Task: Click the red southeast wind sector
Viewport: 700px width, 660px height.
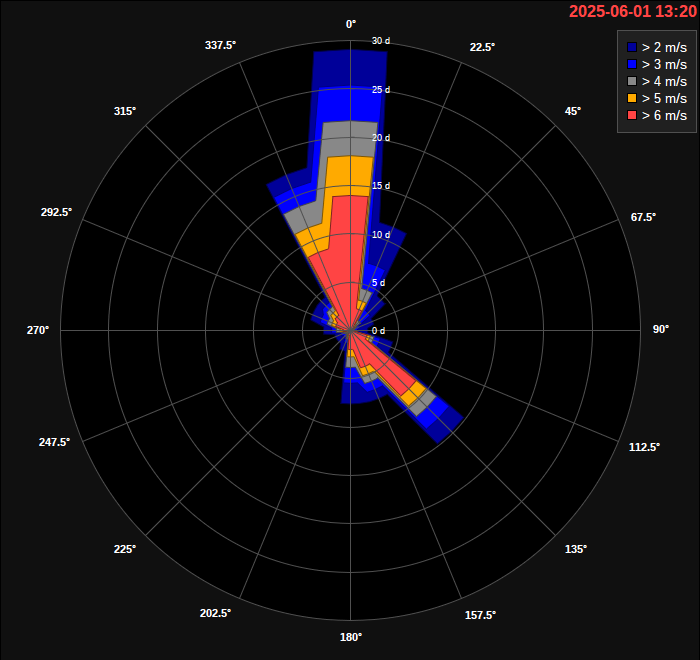Action: tap(384, 364)
